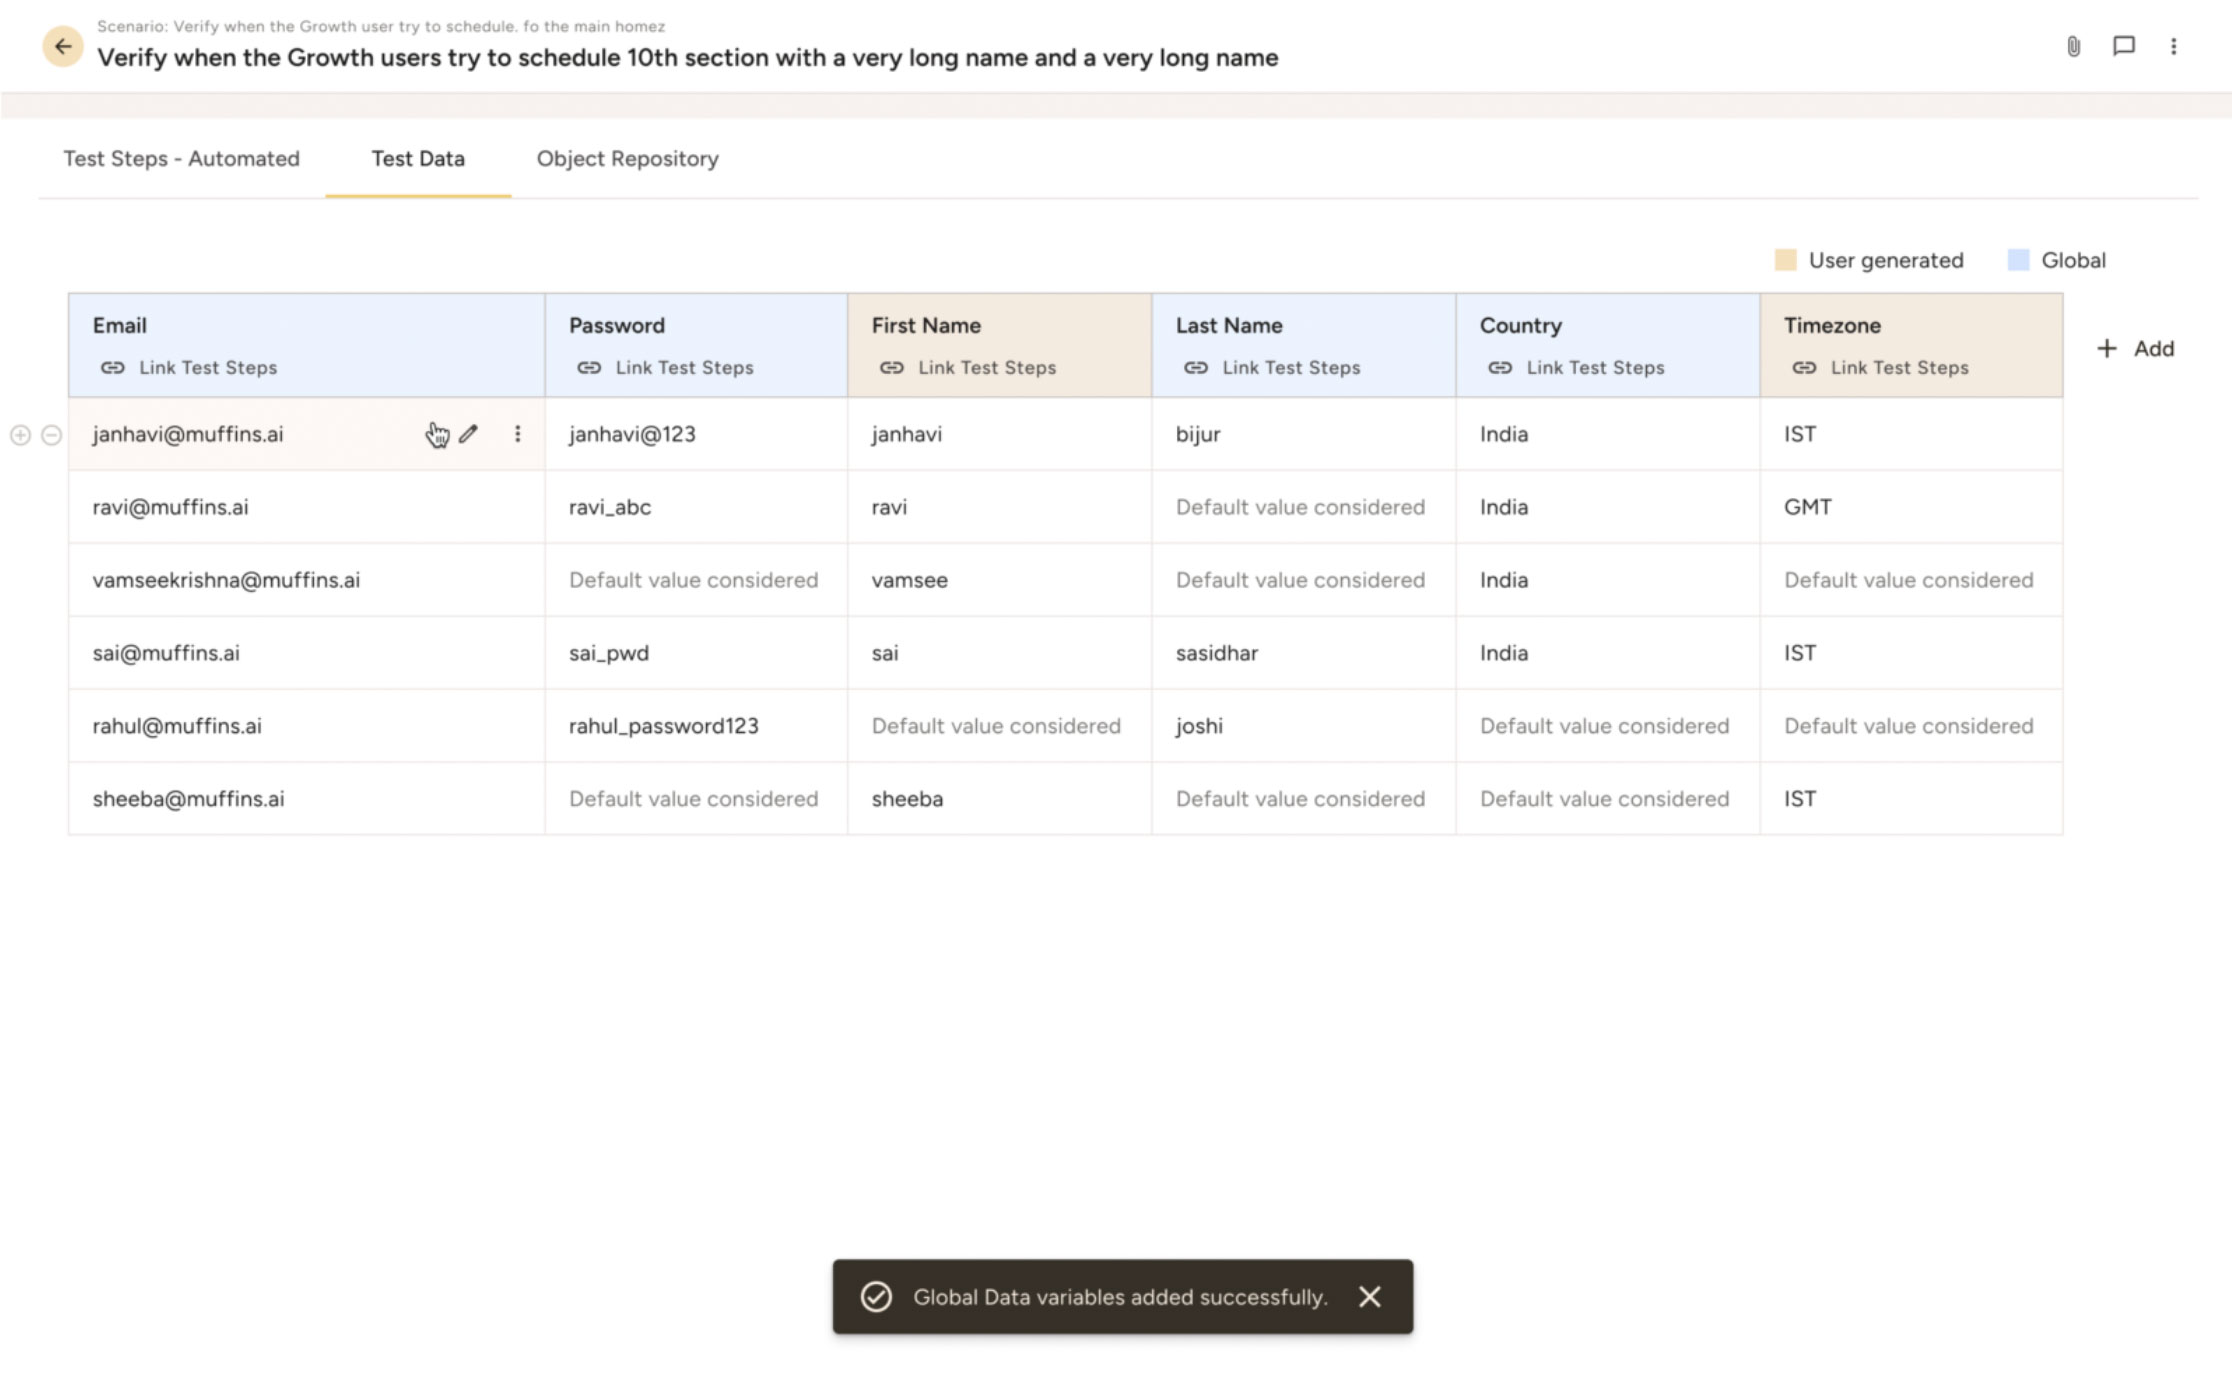Viewport: 2232px width, 1390px height.
Task: Click Link Test Steps under Country
Action: tap(1595, 368)
